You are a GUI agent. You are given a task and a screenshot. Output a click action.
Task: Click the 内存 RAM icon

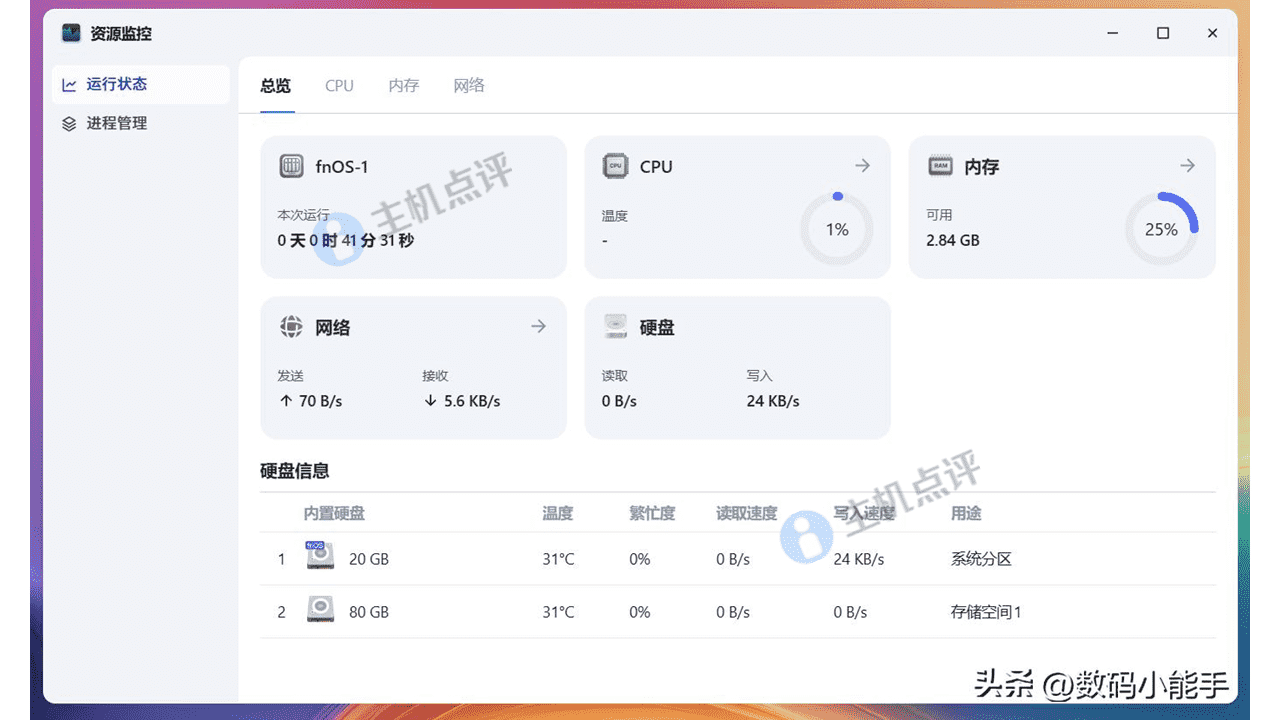tap(940, 166)
